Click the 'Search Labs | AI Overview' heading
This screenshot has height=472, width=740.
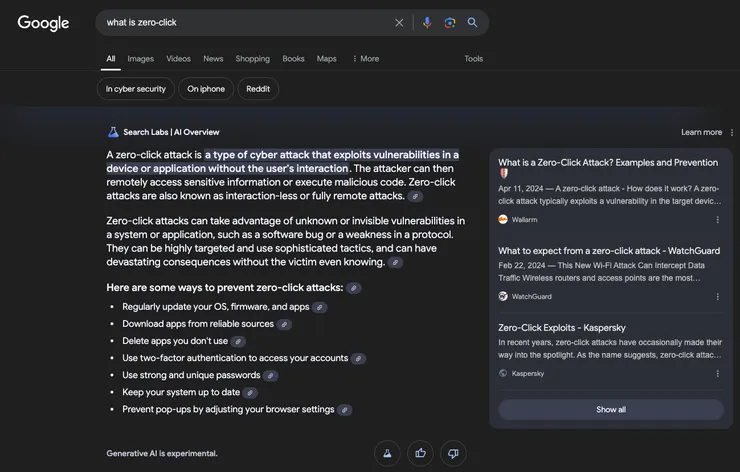pyautogui.click(x=171, y=132)
